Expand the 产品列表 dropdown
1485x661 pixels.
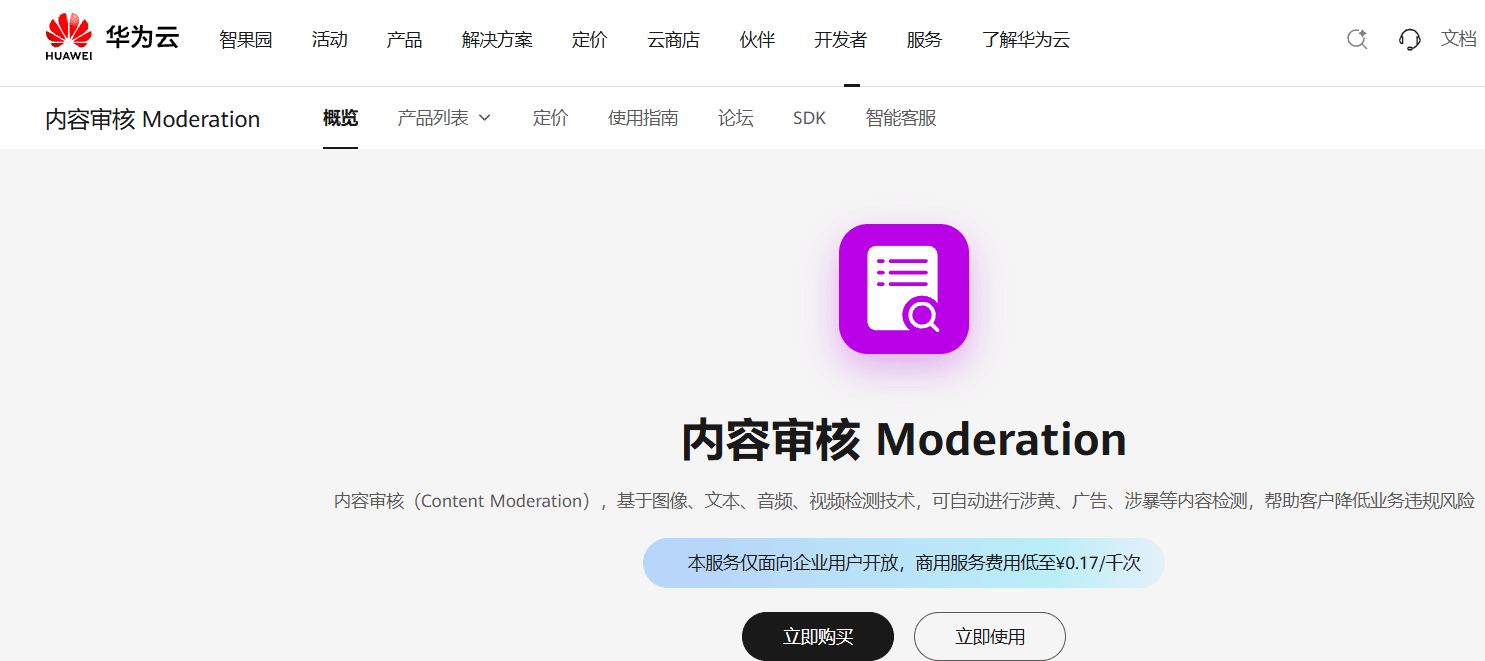tap(444, 118)
